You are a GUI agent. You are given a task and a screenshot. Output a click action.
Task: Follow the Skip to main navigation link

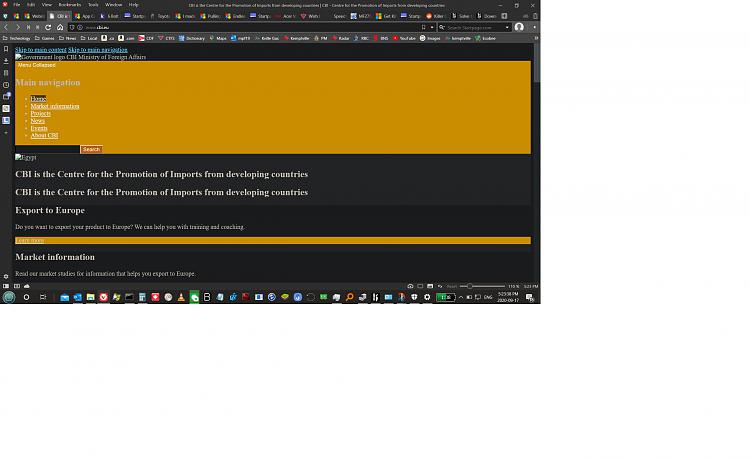(98, 50)
